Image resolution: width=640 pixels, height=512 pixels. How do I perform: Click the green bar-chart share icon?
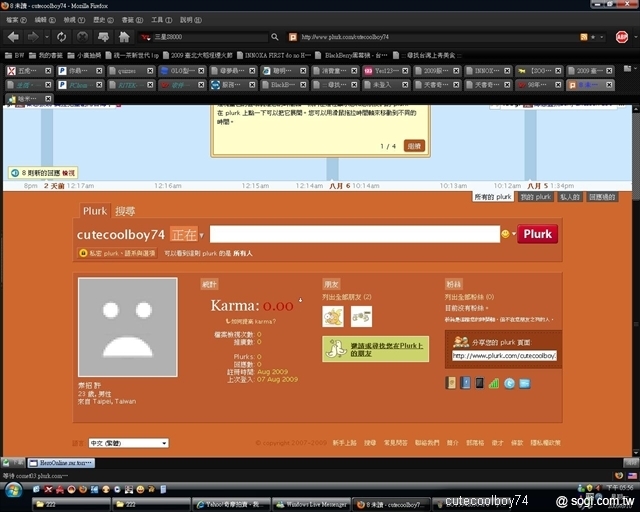pos(494,383)
